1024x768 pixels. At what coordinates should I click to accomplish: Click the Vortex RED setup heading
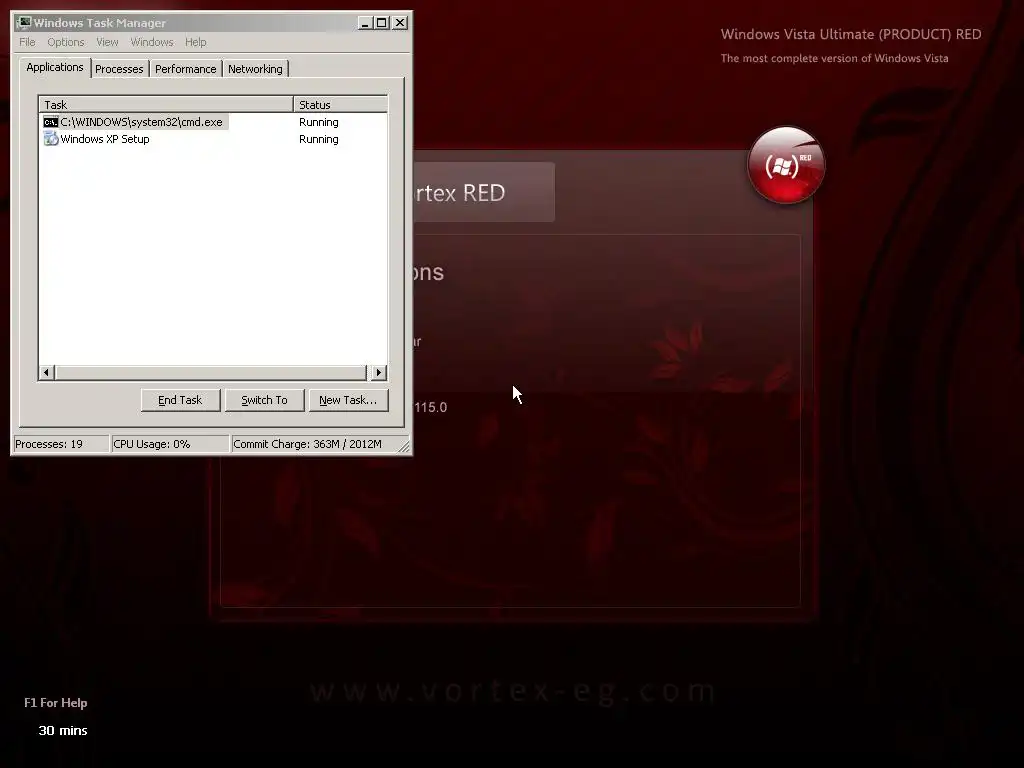[x=460, y=193]
